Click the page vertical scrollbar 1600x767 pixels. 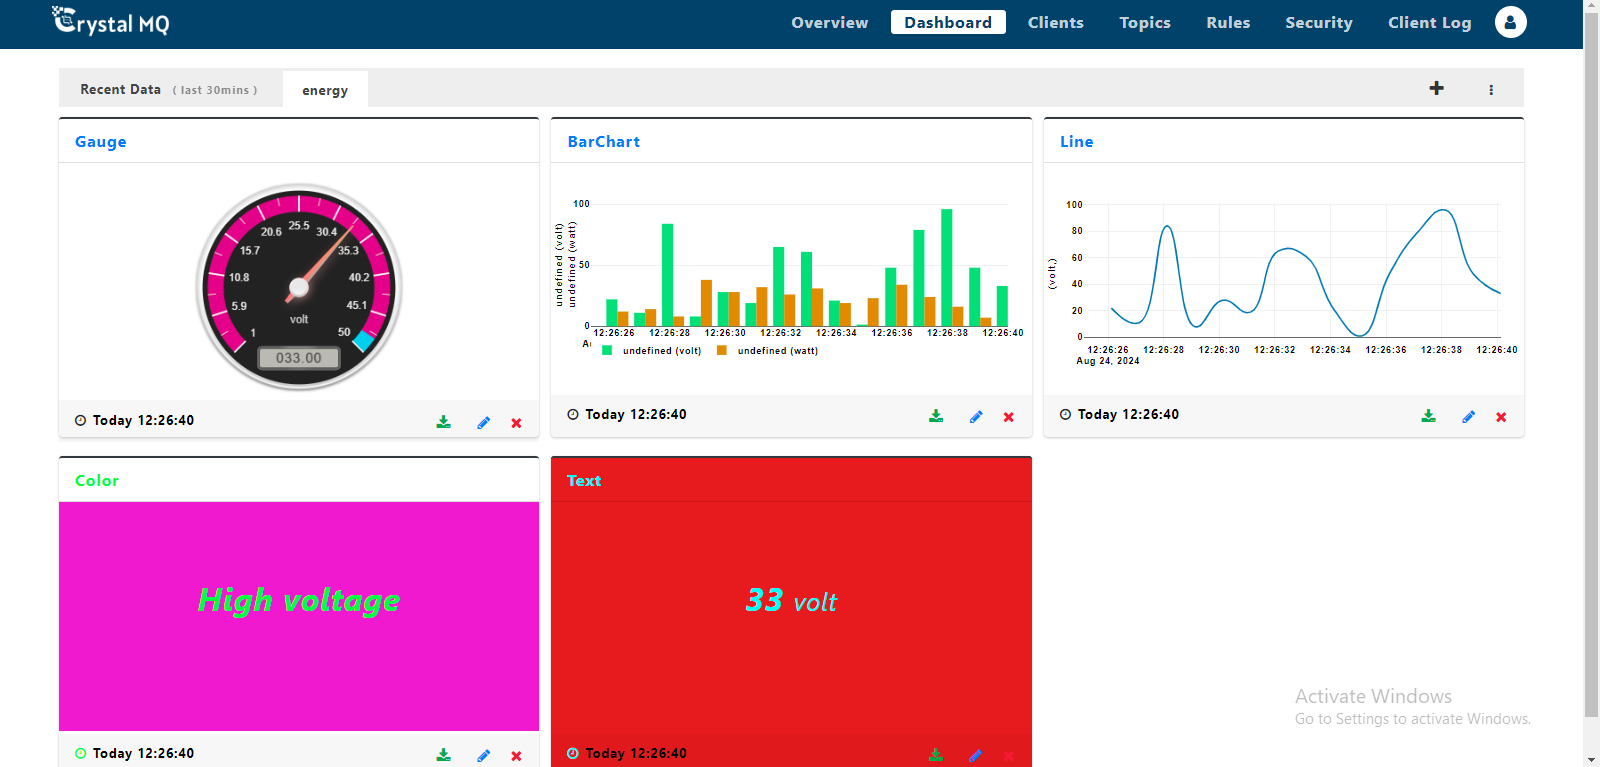coord(1591,367)
